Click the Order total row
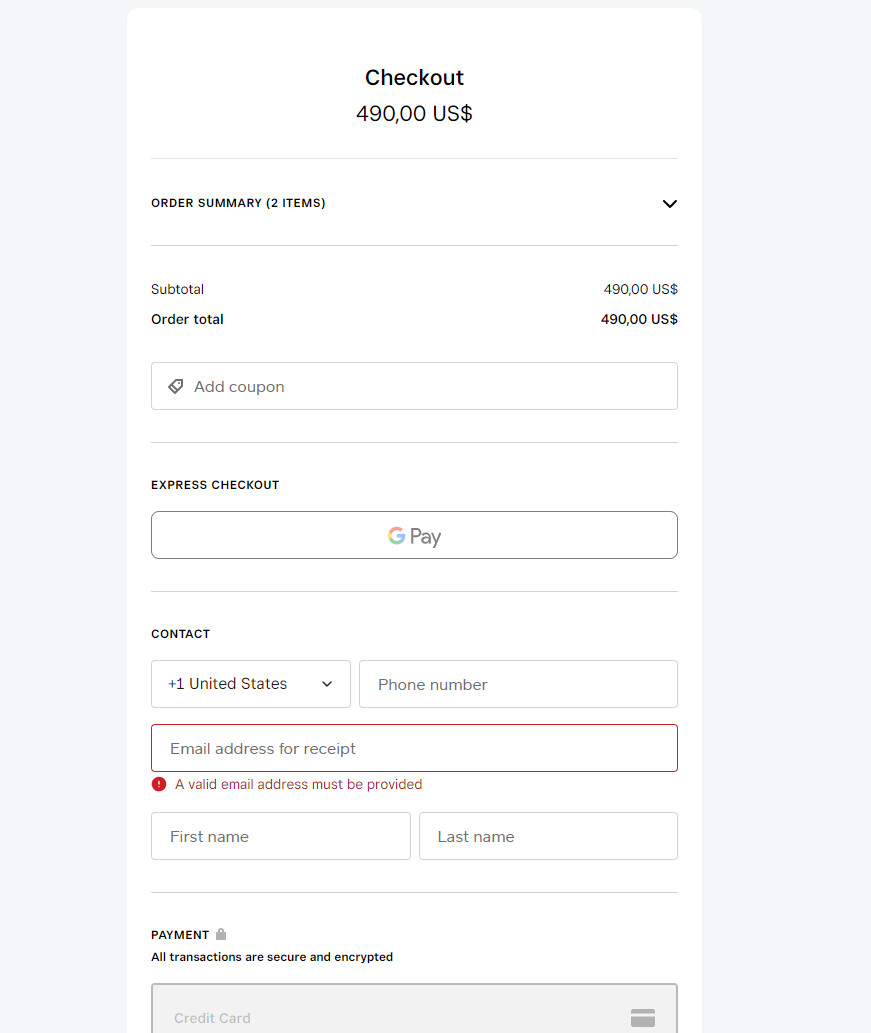871x1033 pixels. [414, 319]
